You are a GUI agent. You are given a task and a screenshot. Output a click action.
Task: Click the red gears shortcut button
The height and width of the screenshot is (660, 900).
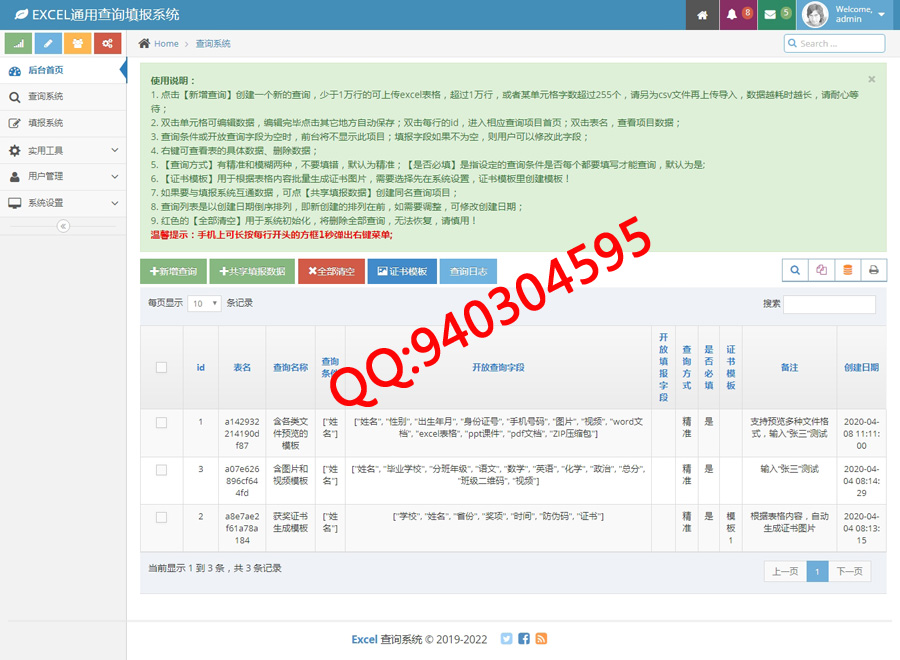[107, 43]
